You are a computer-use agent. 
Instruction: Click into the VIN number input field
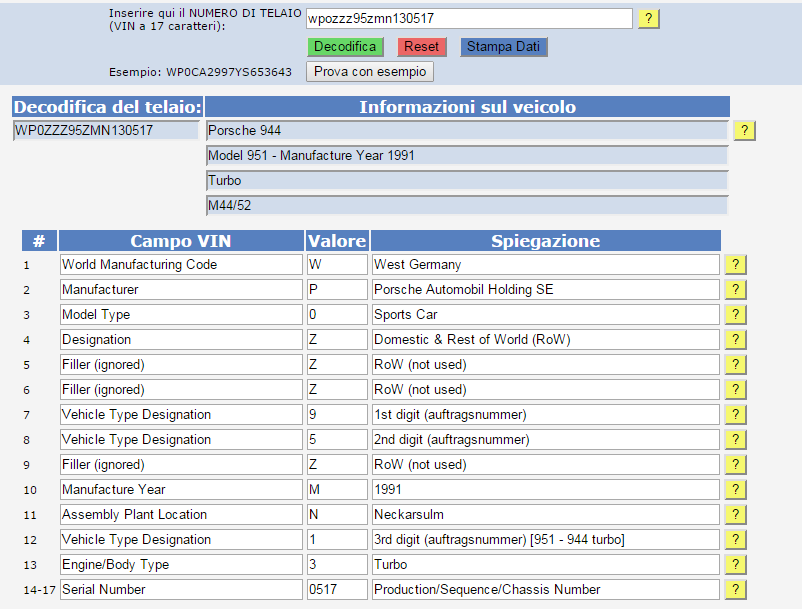tap(468, 19)
